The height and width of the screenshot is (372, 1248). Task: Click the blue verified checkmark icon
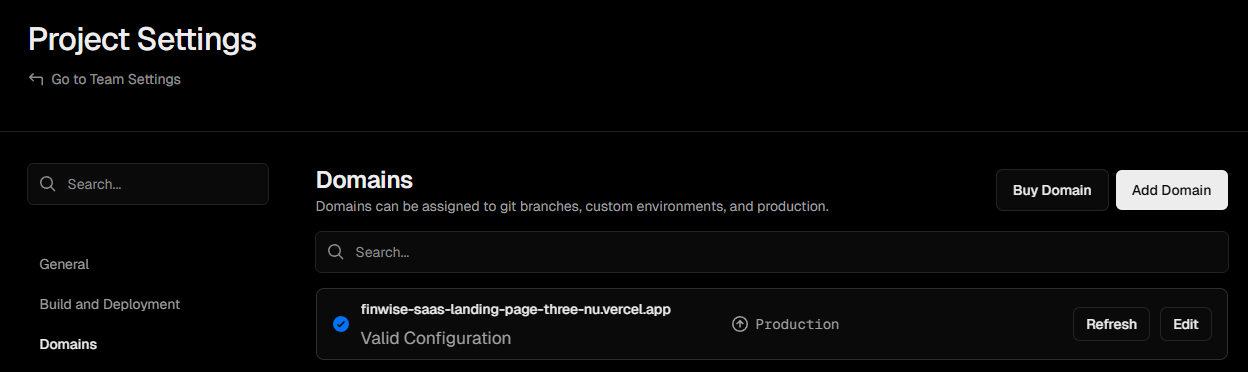coord(340,324)
